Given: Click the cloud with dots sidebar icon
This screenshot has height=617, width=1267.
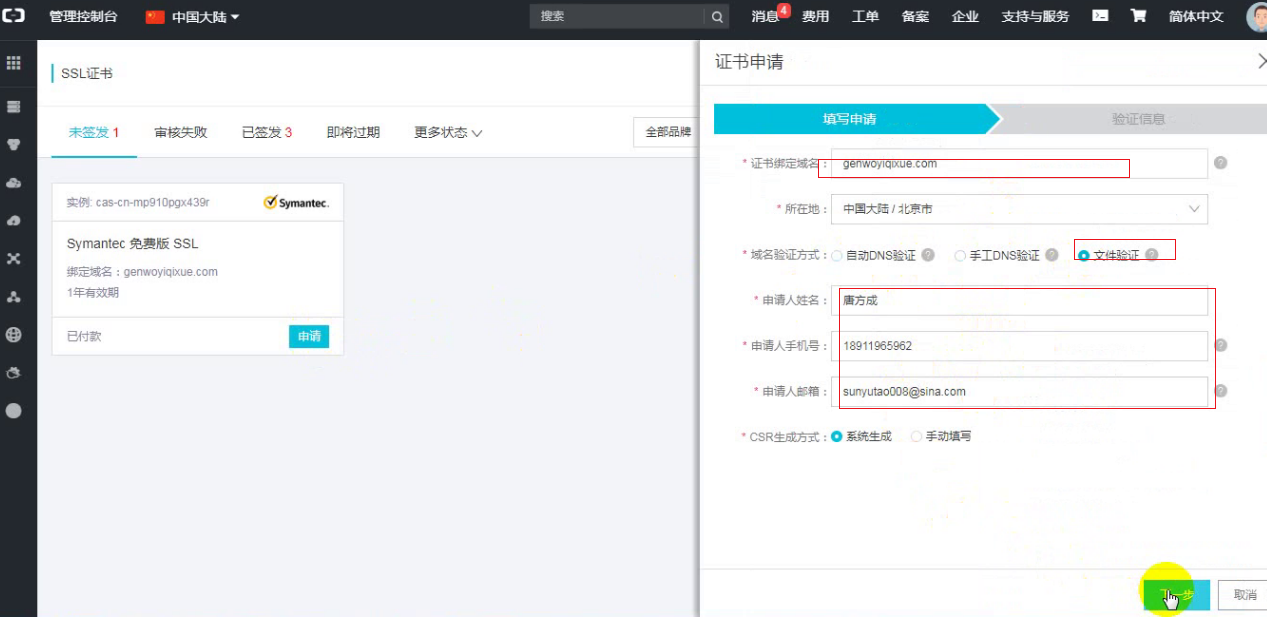Looking at the screenshot, I should click(14, 183).
